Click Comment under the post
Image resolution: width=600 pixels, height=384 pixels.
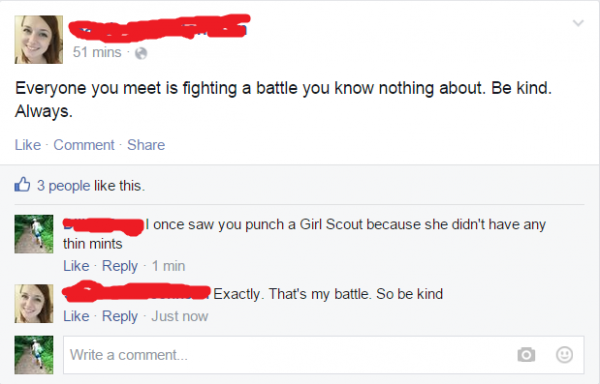84,145
